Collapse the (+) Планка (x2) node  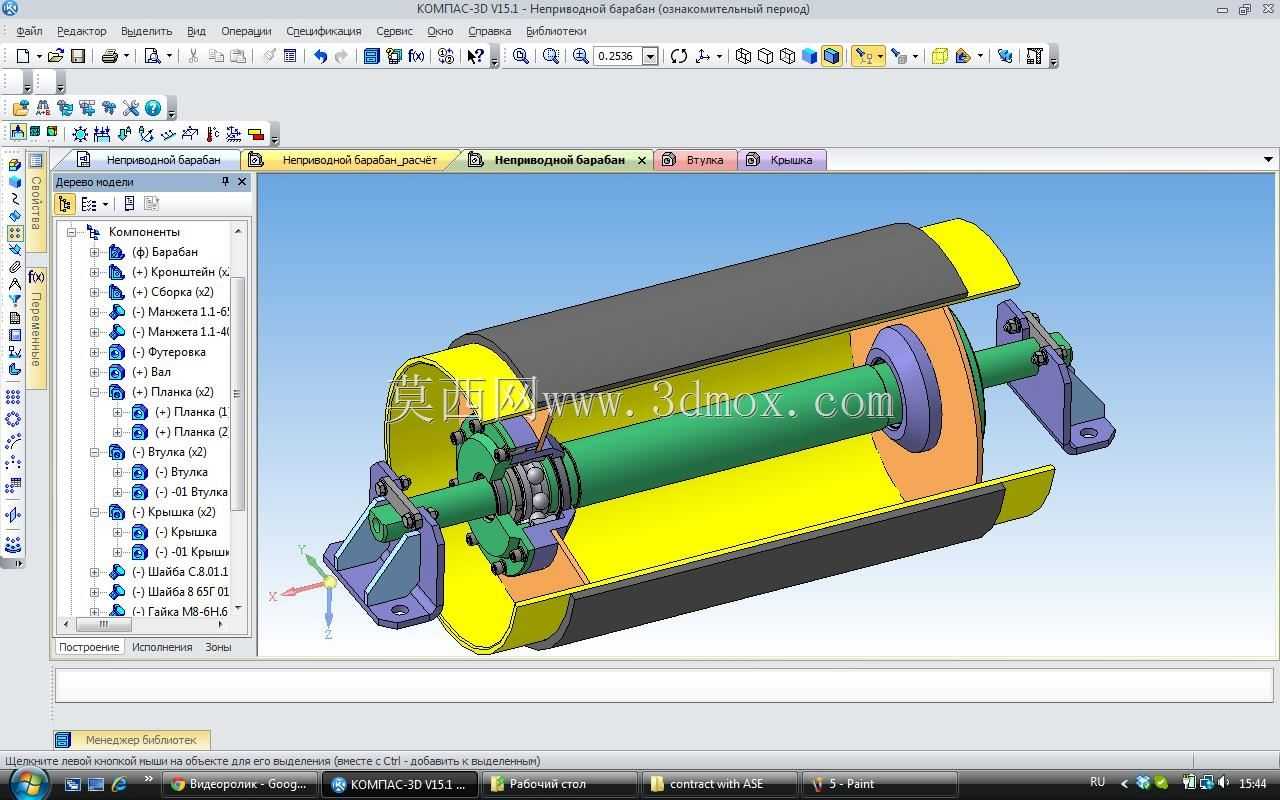(95, 392)
